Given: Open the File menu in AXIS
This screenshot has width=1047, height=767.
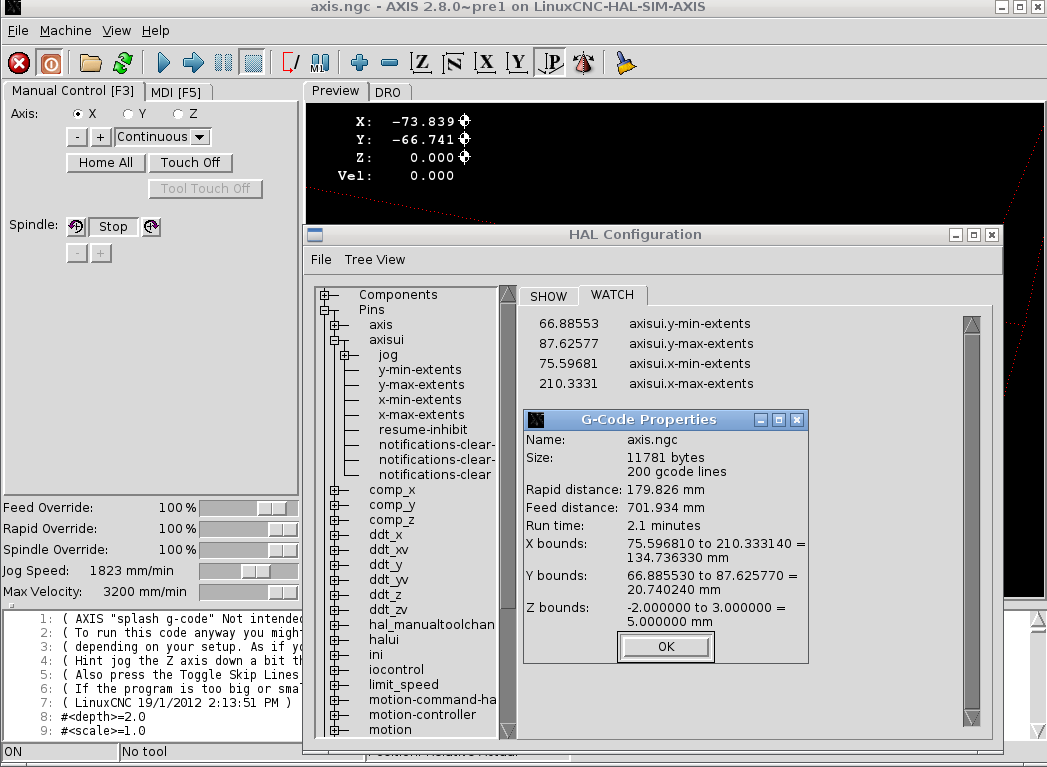Looking at the screenshot, I should 18,31.
